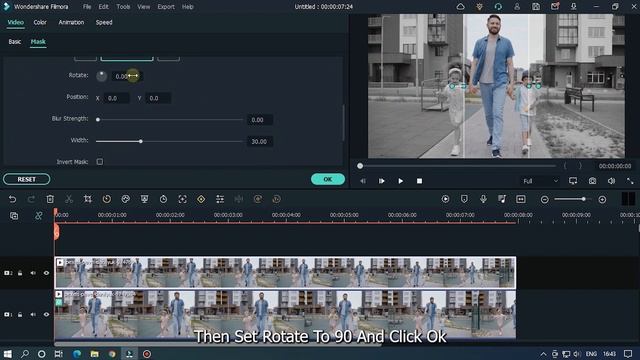Open the Export menu

(x=166, y=7)
